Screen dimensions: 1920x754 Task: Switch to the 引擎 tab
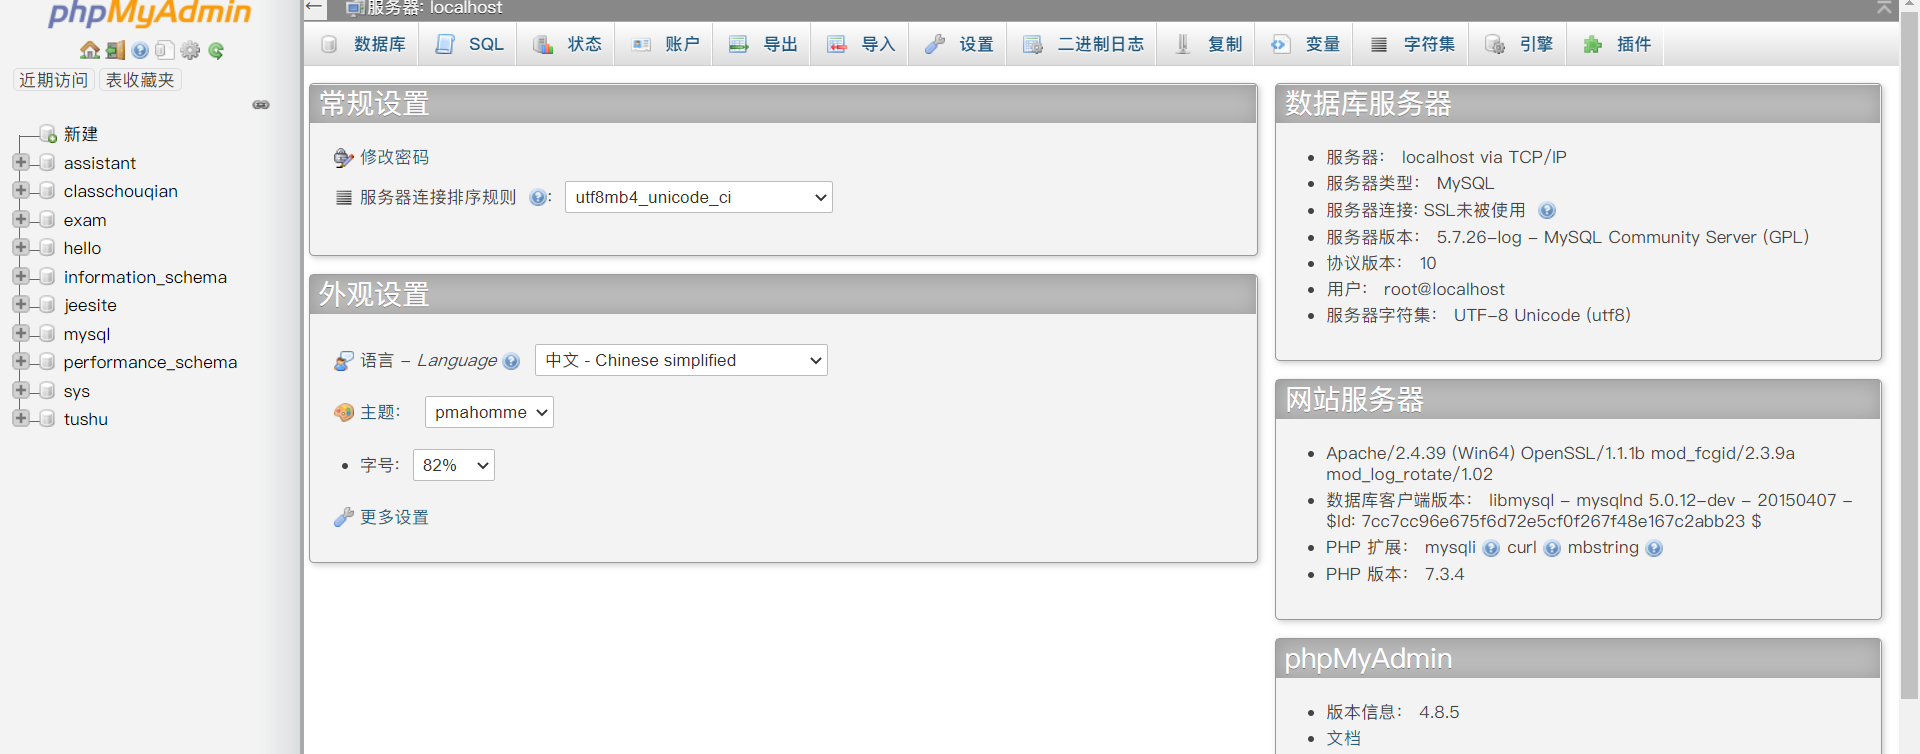[x=1520, y=44]
